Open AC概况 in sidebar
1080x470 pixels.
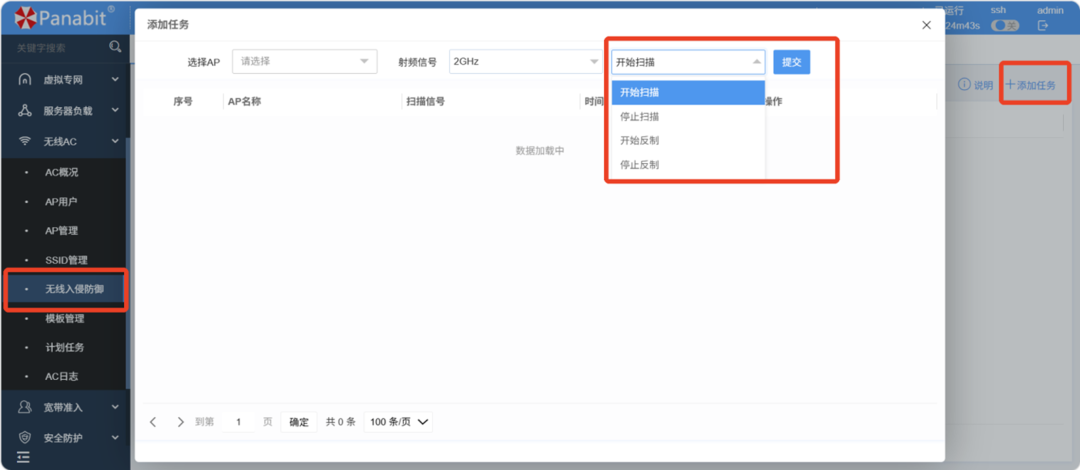click(x=63, y=172)
